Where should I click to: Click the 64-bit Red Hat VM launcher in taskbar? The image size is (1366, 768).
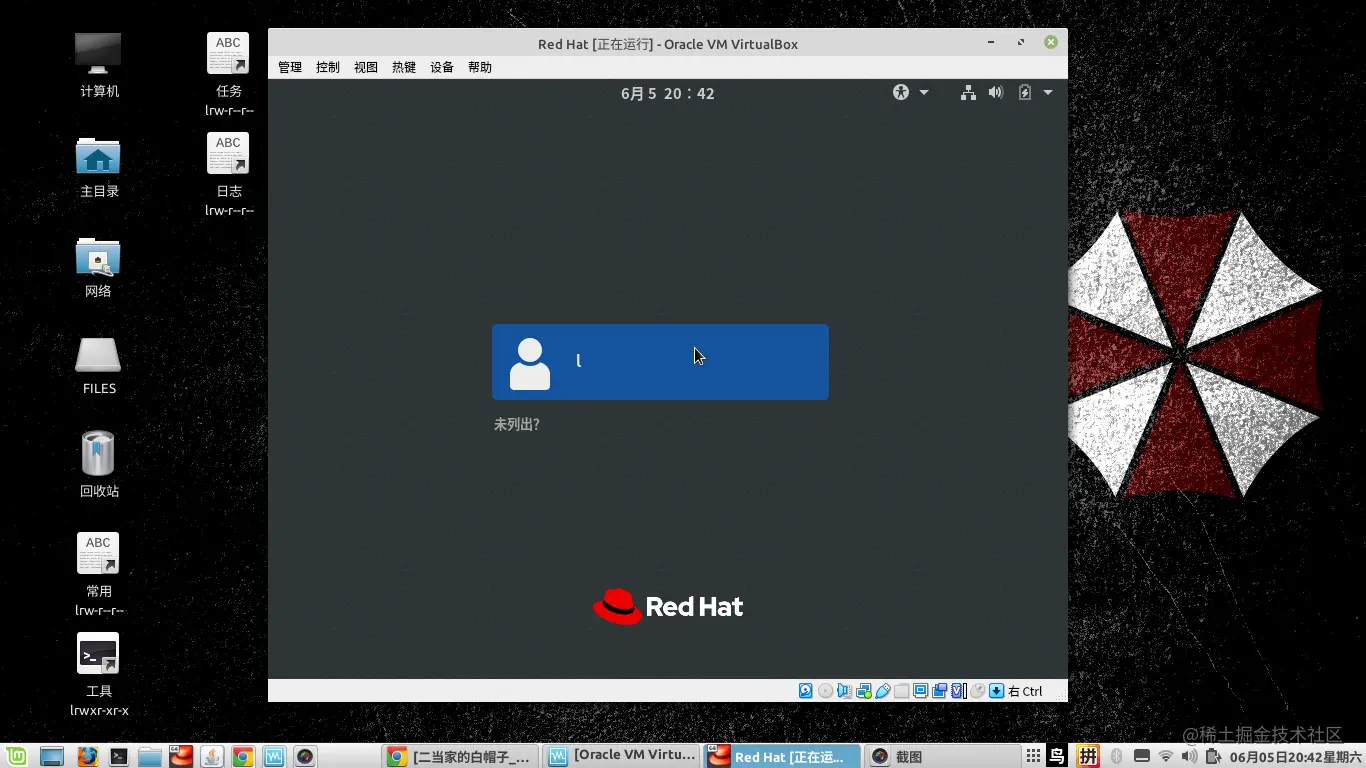point(181,756)
